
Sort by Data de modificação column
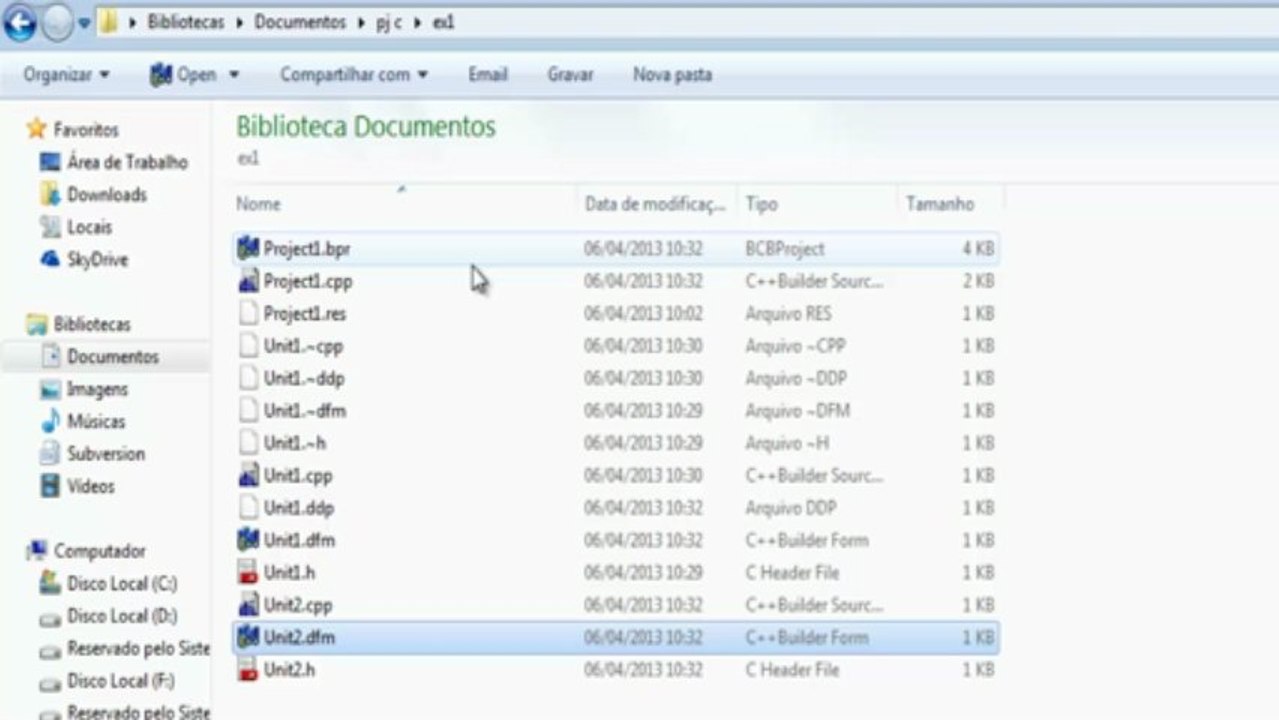click(656, 204)
